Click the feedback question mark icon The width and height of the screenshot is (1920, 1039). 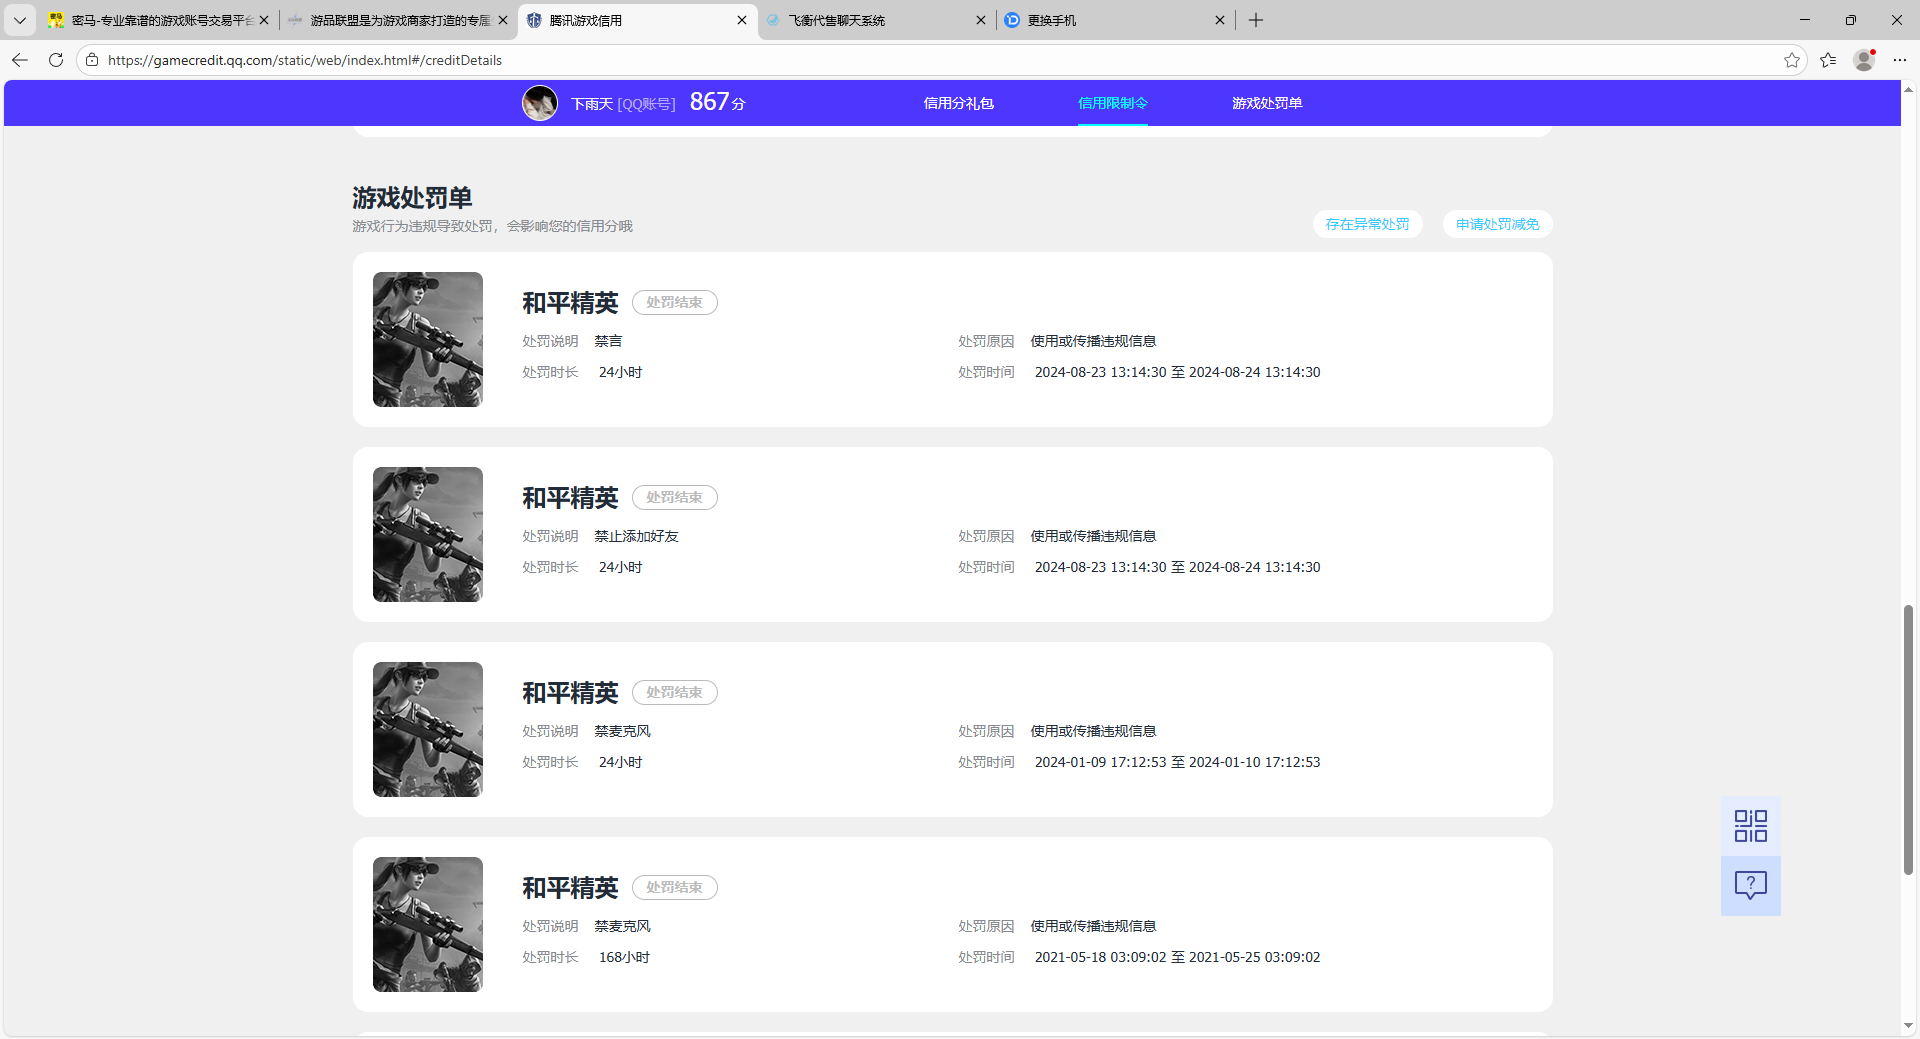pos(1750,885)
